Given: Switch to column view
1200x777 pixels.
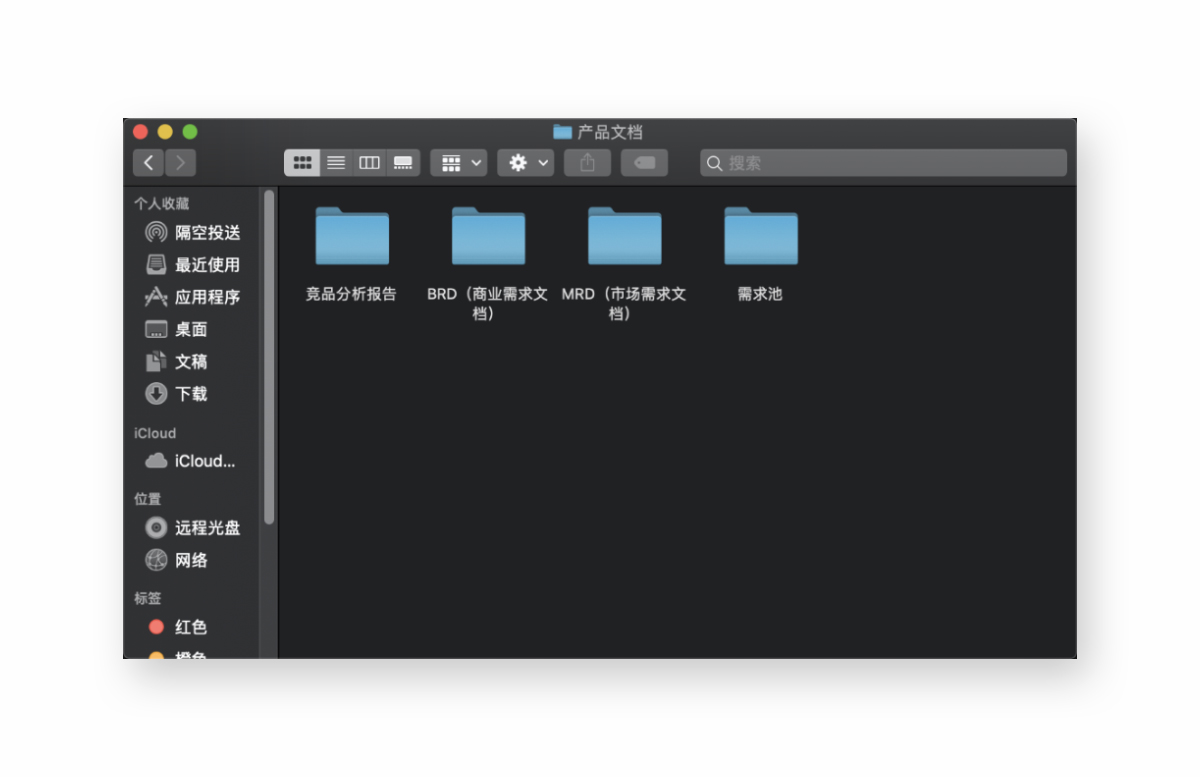Looking at the screenshot, I should click(370, 163).
